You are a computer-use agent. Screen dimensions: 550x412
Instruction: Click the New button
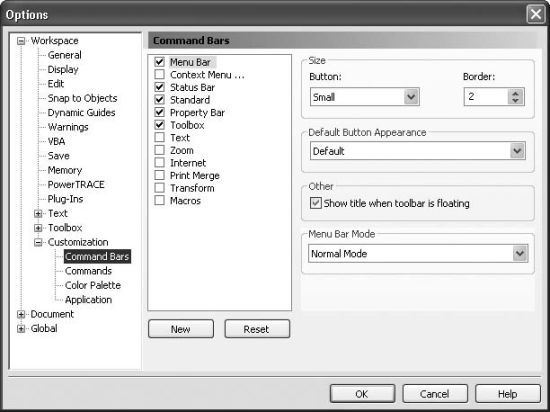(x=181, y=329)
